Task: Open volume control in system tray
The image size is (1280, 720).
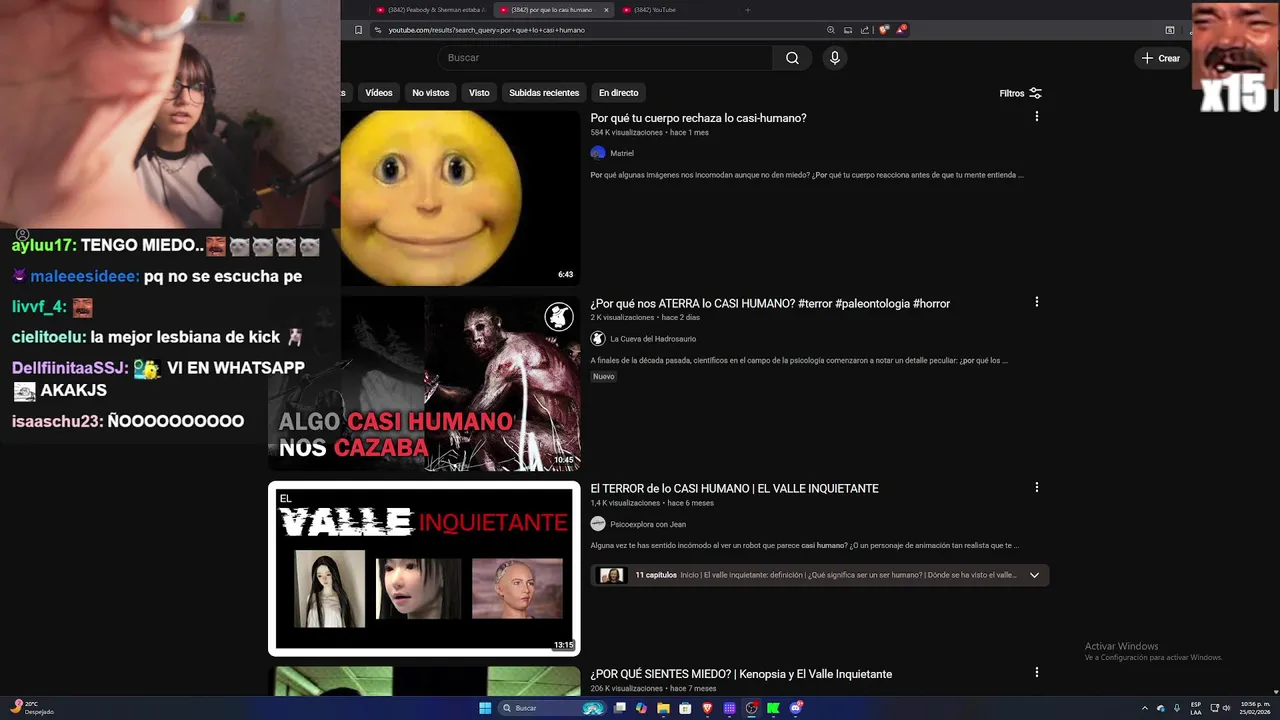Action: [x=1227, y=708]
